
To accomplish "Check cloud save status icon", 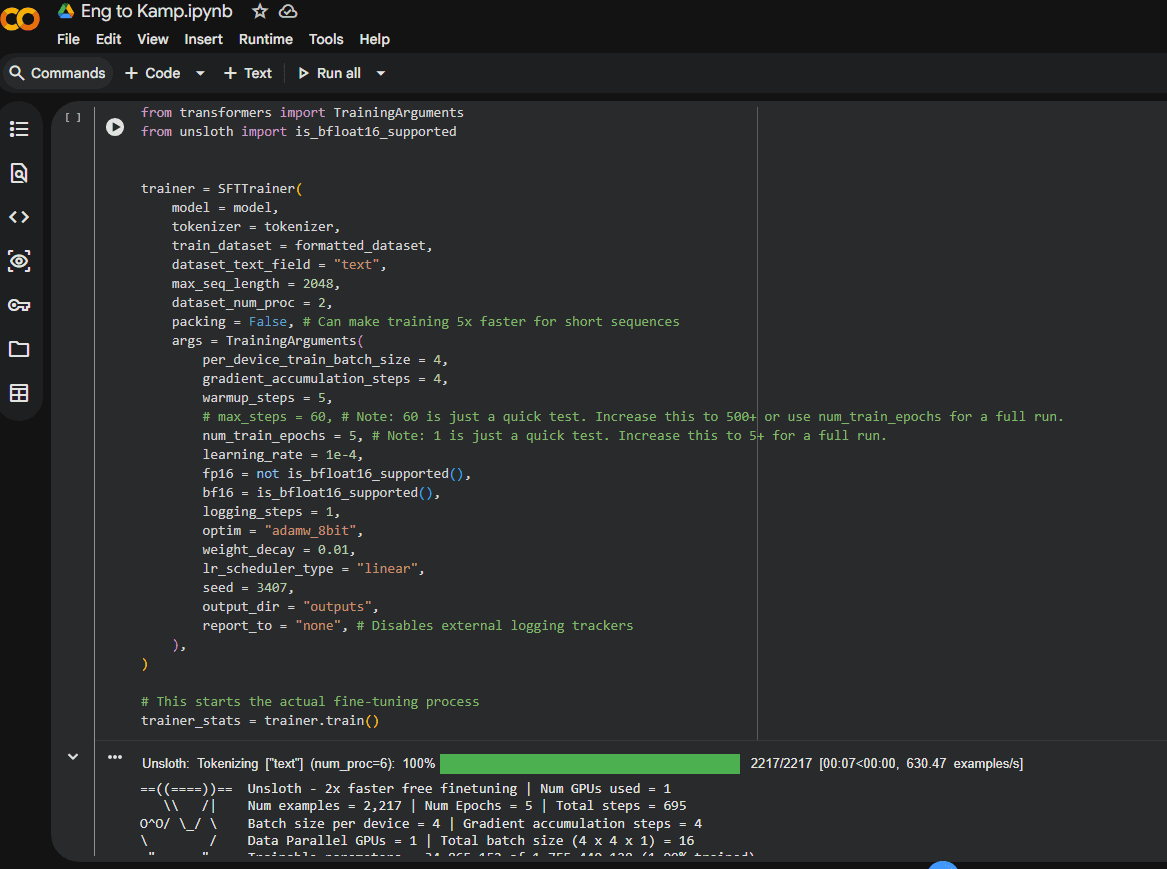I will (x=288, y=11).
